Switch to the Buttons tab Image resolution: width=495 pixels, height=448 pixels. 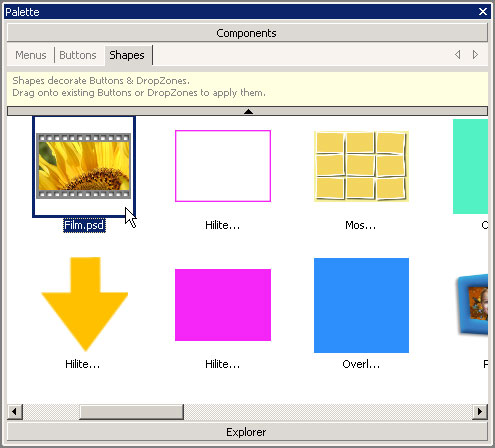click(78, 55)
